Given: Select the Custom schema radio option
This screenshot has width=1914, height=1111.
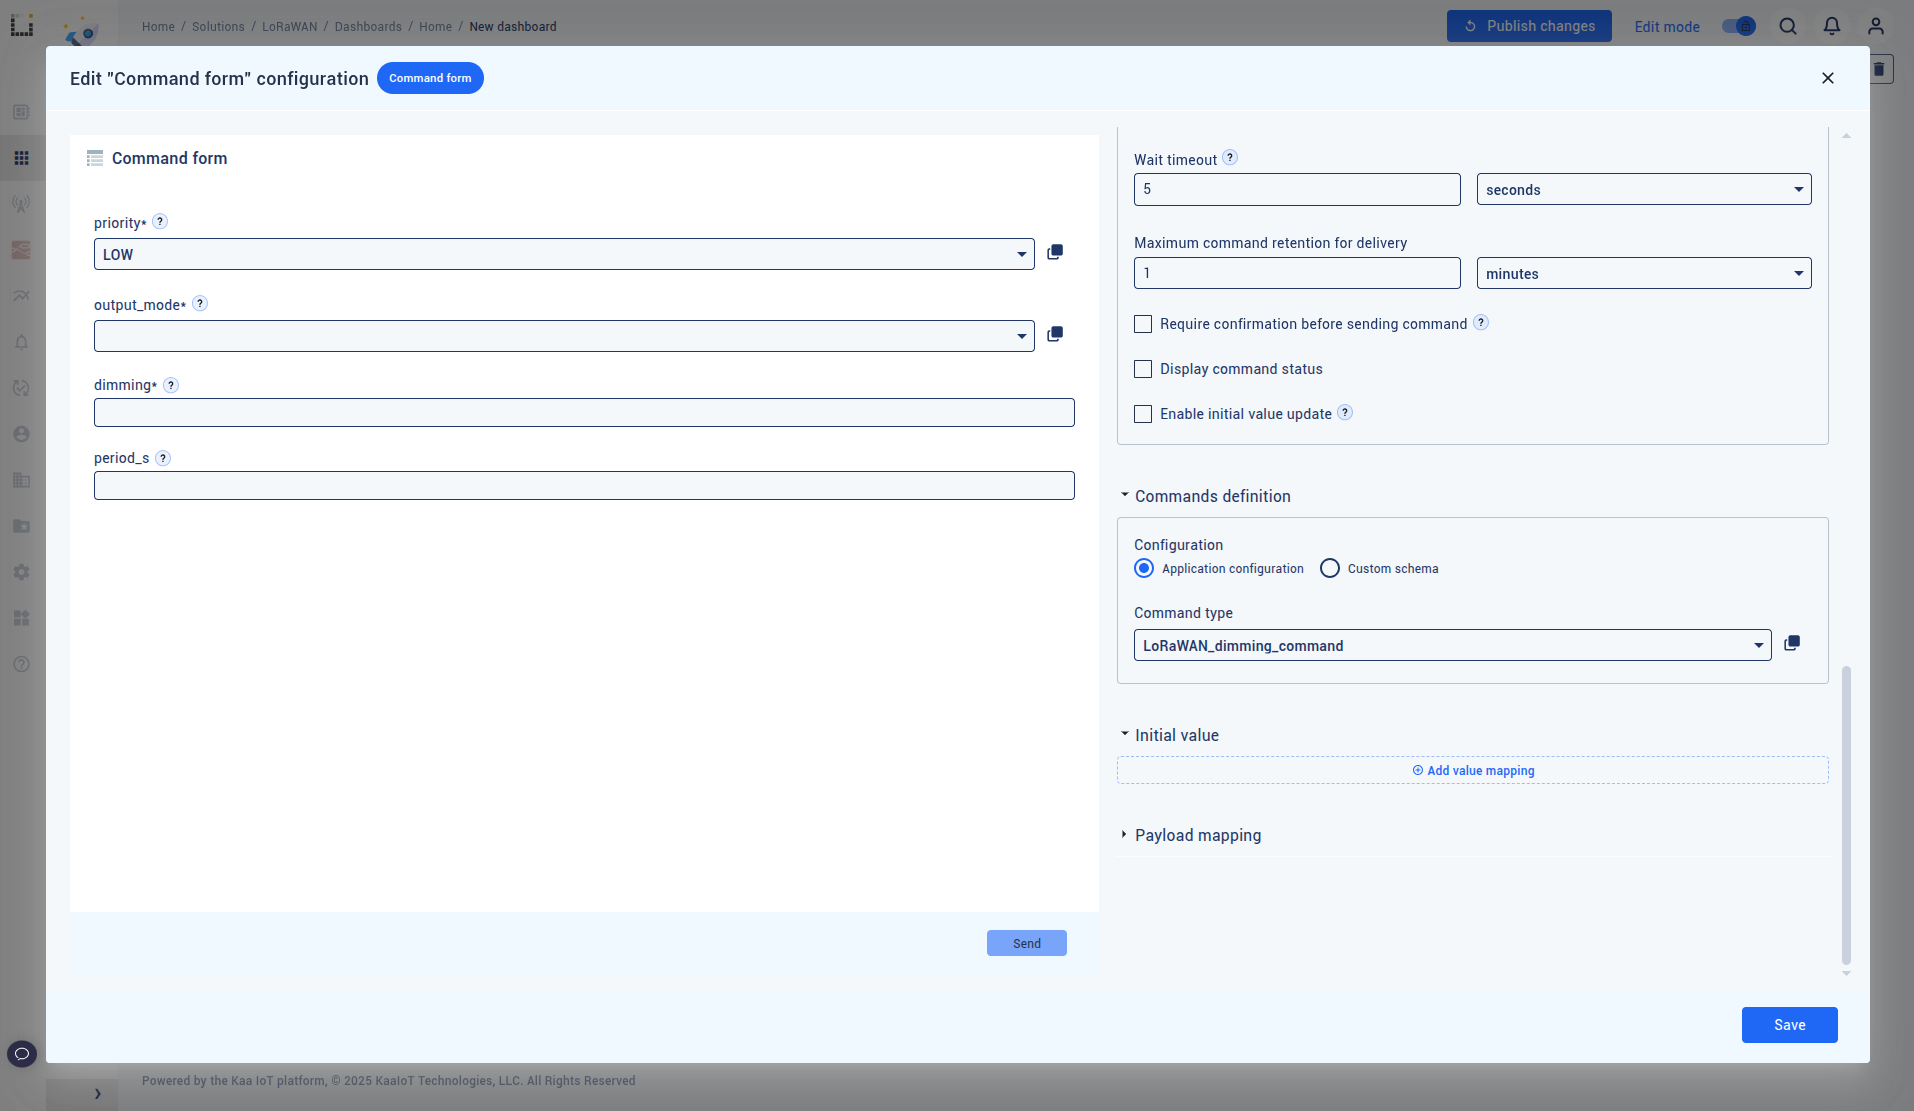Looking at the screenshot, I should point(1330,569).
